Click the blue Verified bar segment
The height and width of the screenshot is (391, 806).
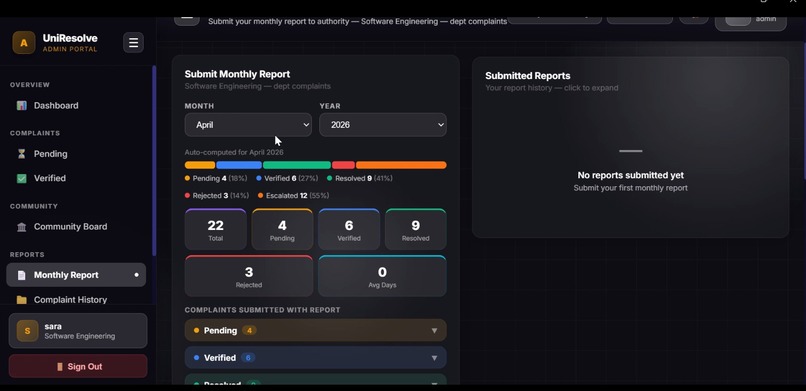pyautogui.click(x=239, y=165)
